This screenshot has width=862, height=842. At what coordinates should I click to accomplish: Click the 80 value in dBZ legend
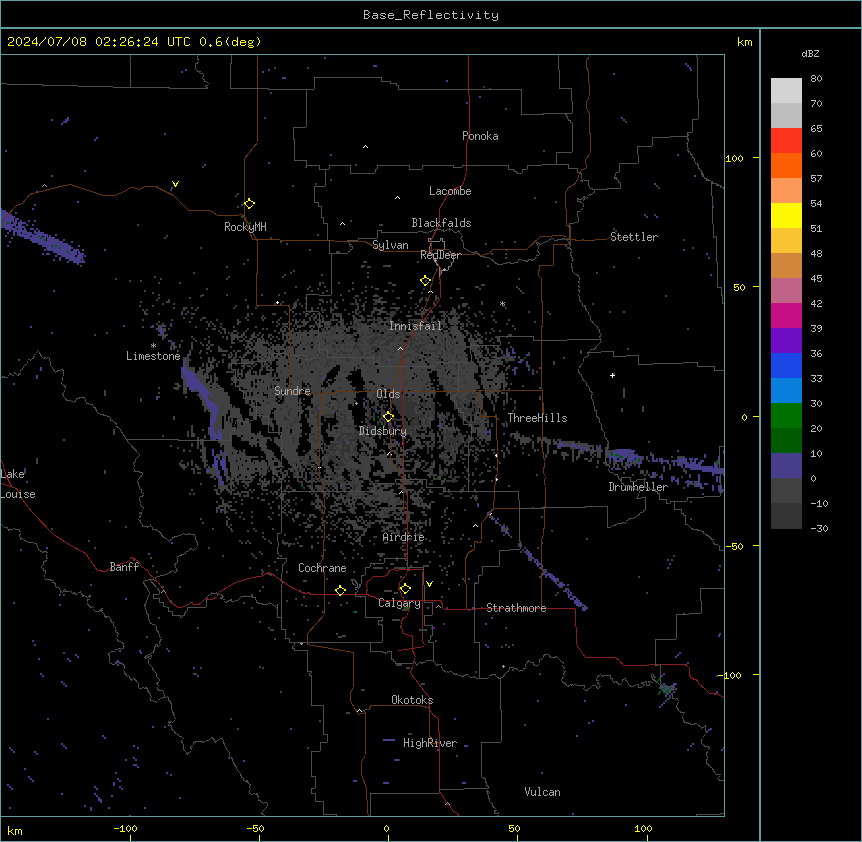point(816,79)
